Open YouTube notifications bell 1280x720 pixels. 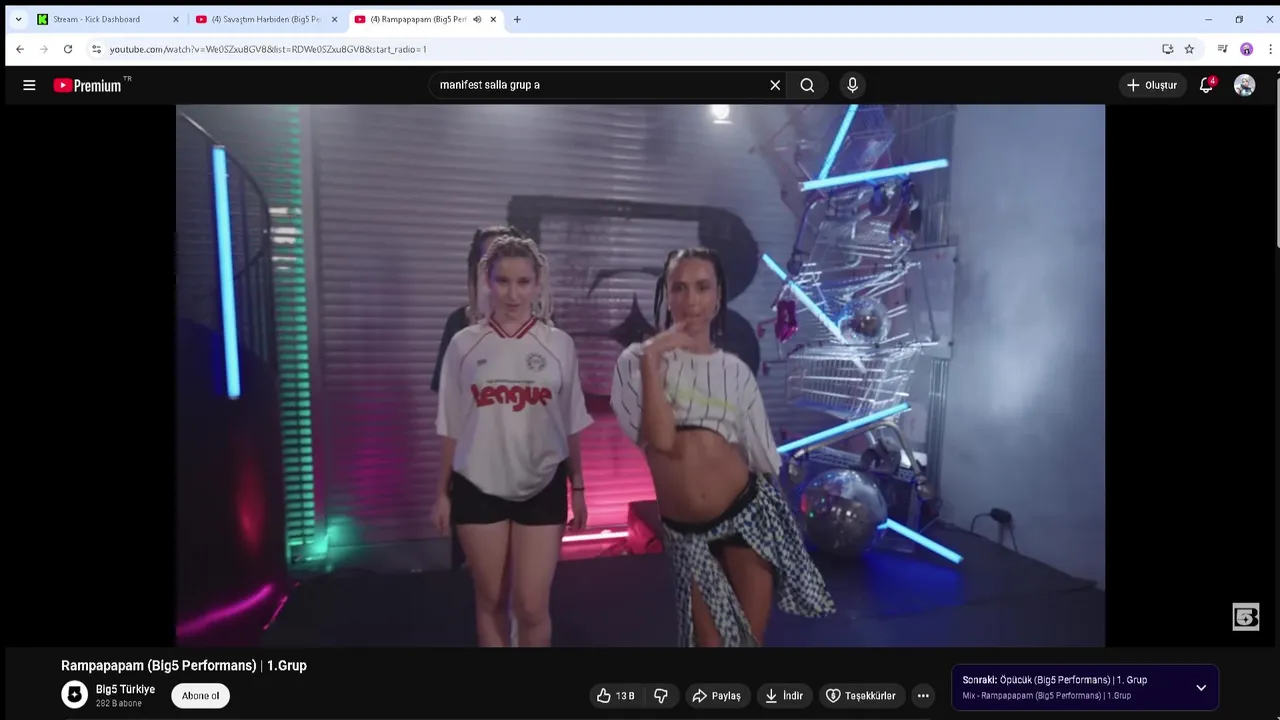[1206, 85]
